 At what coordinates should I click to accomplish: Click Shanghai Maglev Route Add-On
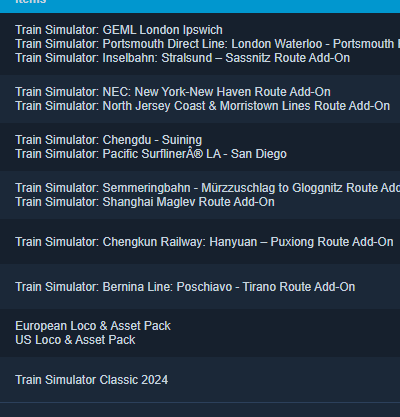[145, 202]
